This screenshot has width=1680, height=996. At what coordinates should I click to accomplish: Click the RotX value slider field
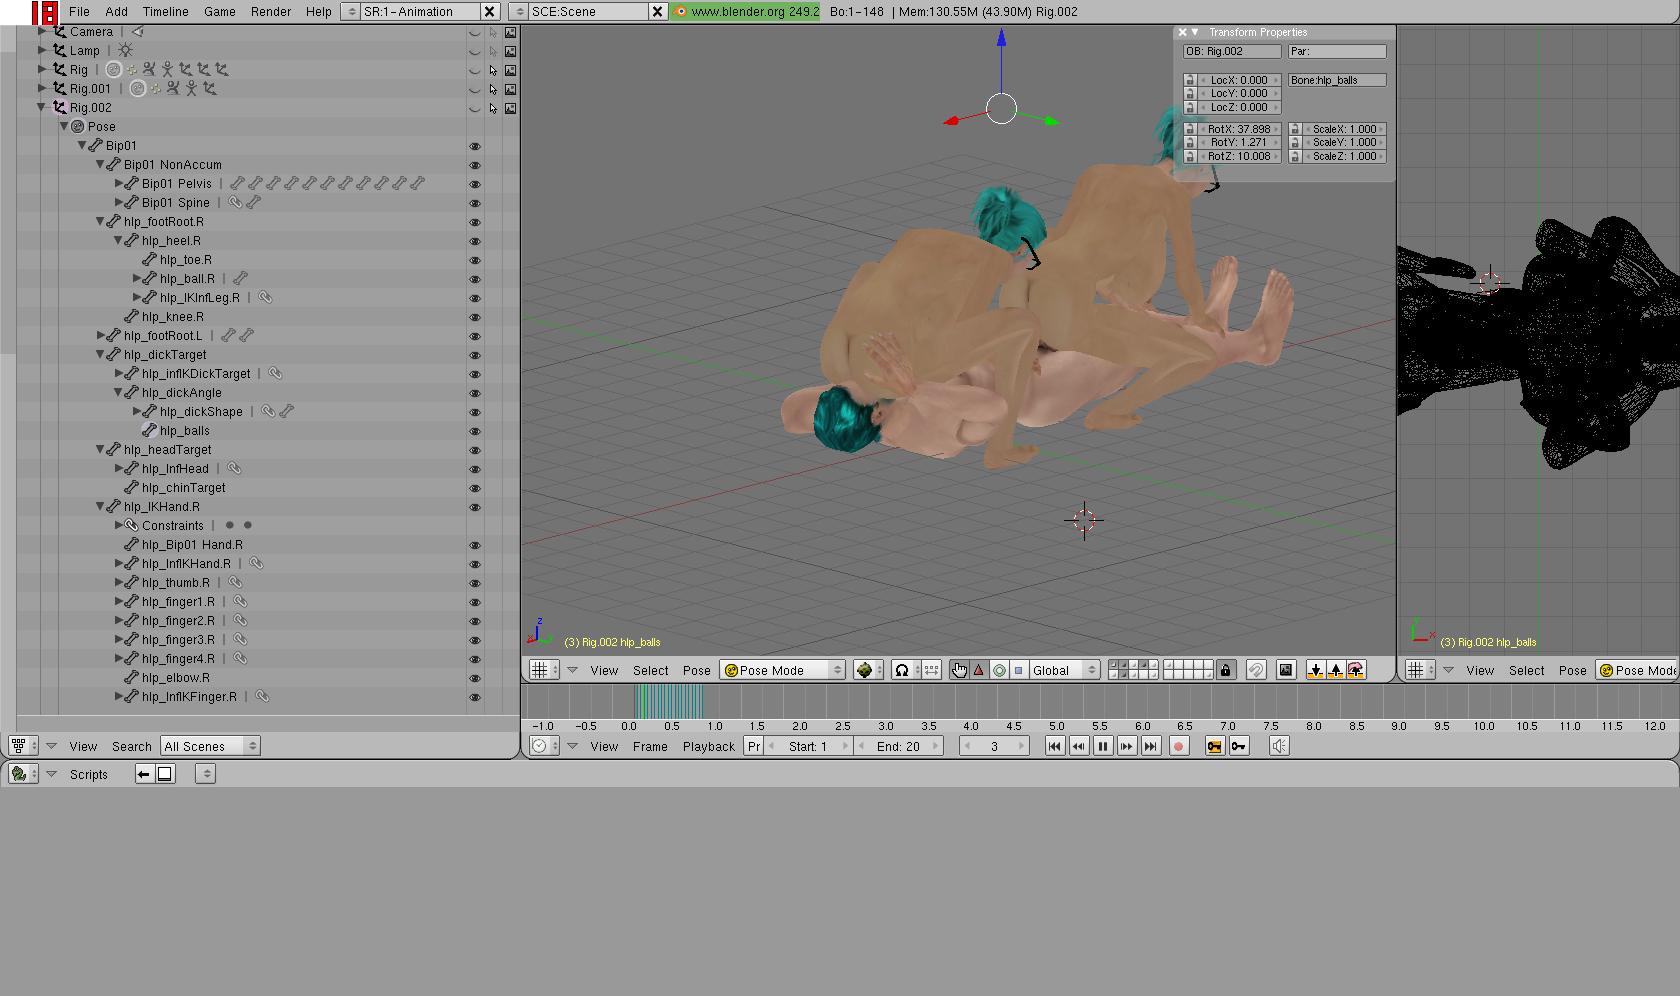1238,129
